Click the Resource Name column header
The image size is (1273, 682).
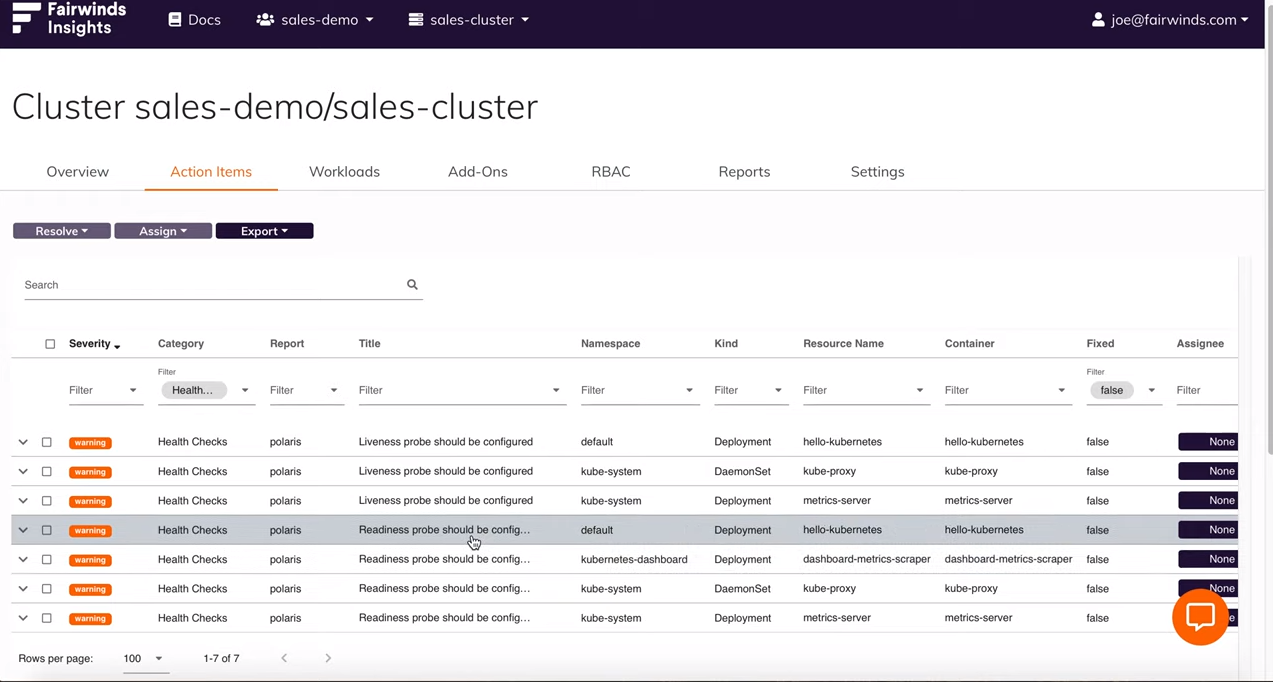tap(843, 344)
